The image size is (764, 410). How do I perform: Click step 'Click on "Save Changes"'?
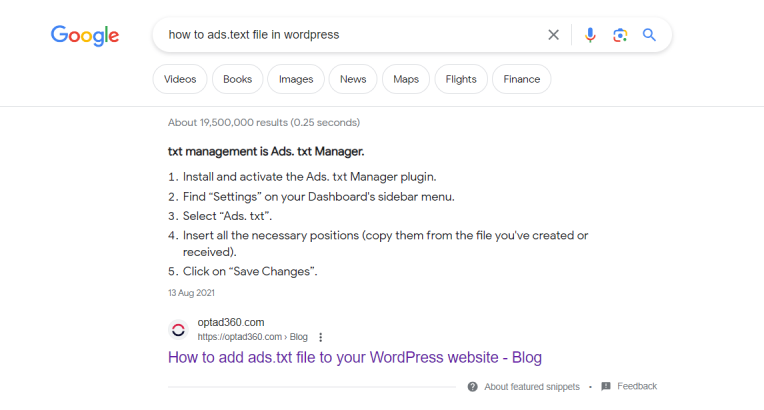point(250,272)
